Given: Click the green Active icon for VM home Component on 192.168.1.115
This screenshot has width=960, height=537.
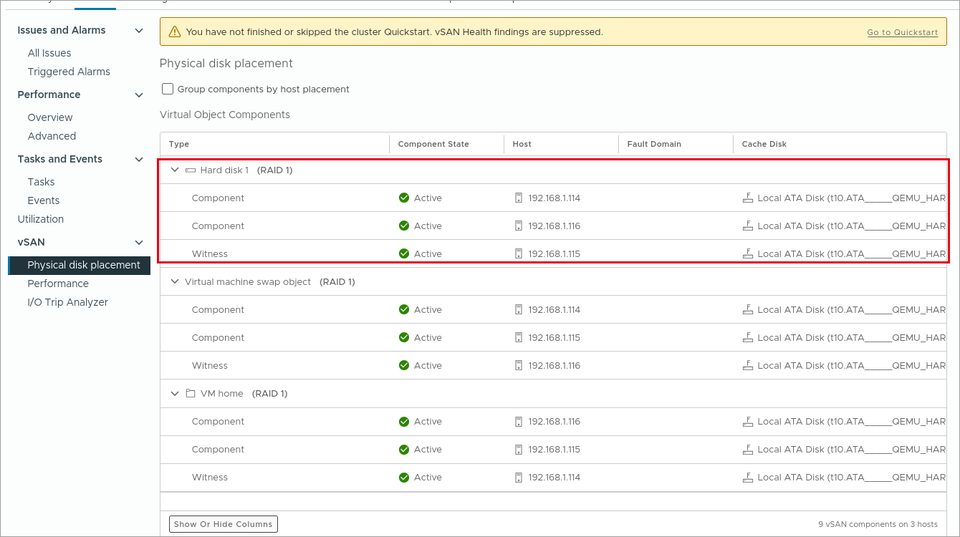Looking at the screenshot, I should click(404, 449).
